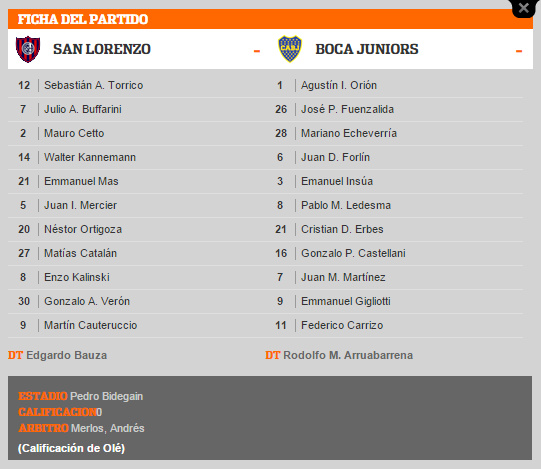This screenshot has width=541, height=469.
Task: Select coach Rodolfo M. Arruabarrena
Action: point(348,355)
